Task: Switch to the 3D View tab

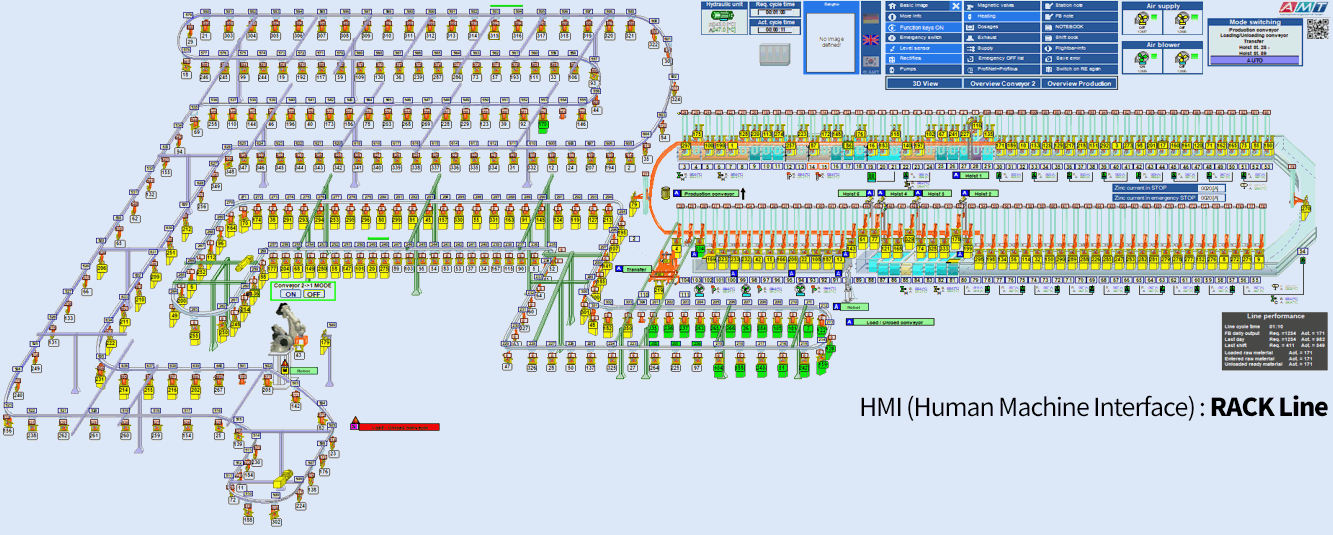Action: [x=924, y=84]
